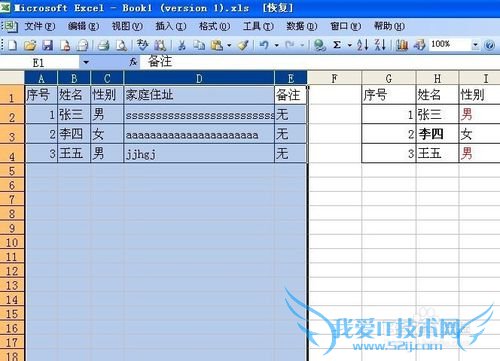Toggle the Drawing toolbar icon
This screenshot has height=361, width=500.
click(x=419, y=45)
